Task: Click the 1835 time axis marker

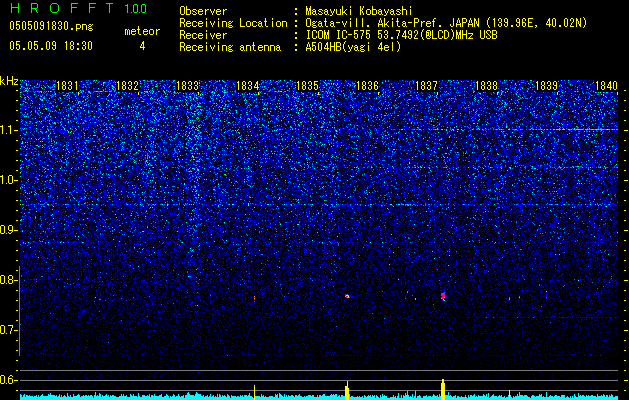Action: click(307, 85)
